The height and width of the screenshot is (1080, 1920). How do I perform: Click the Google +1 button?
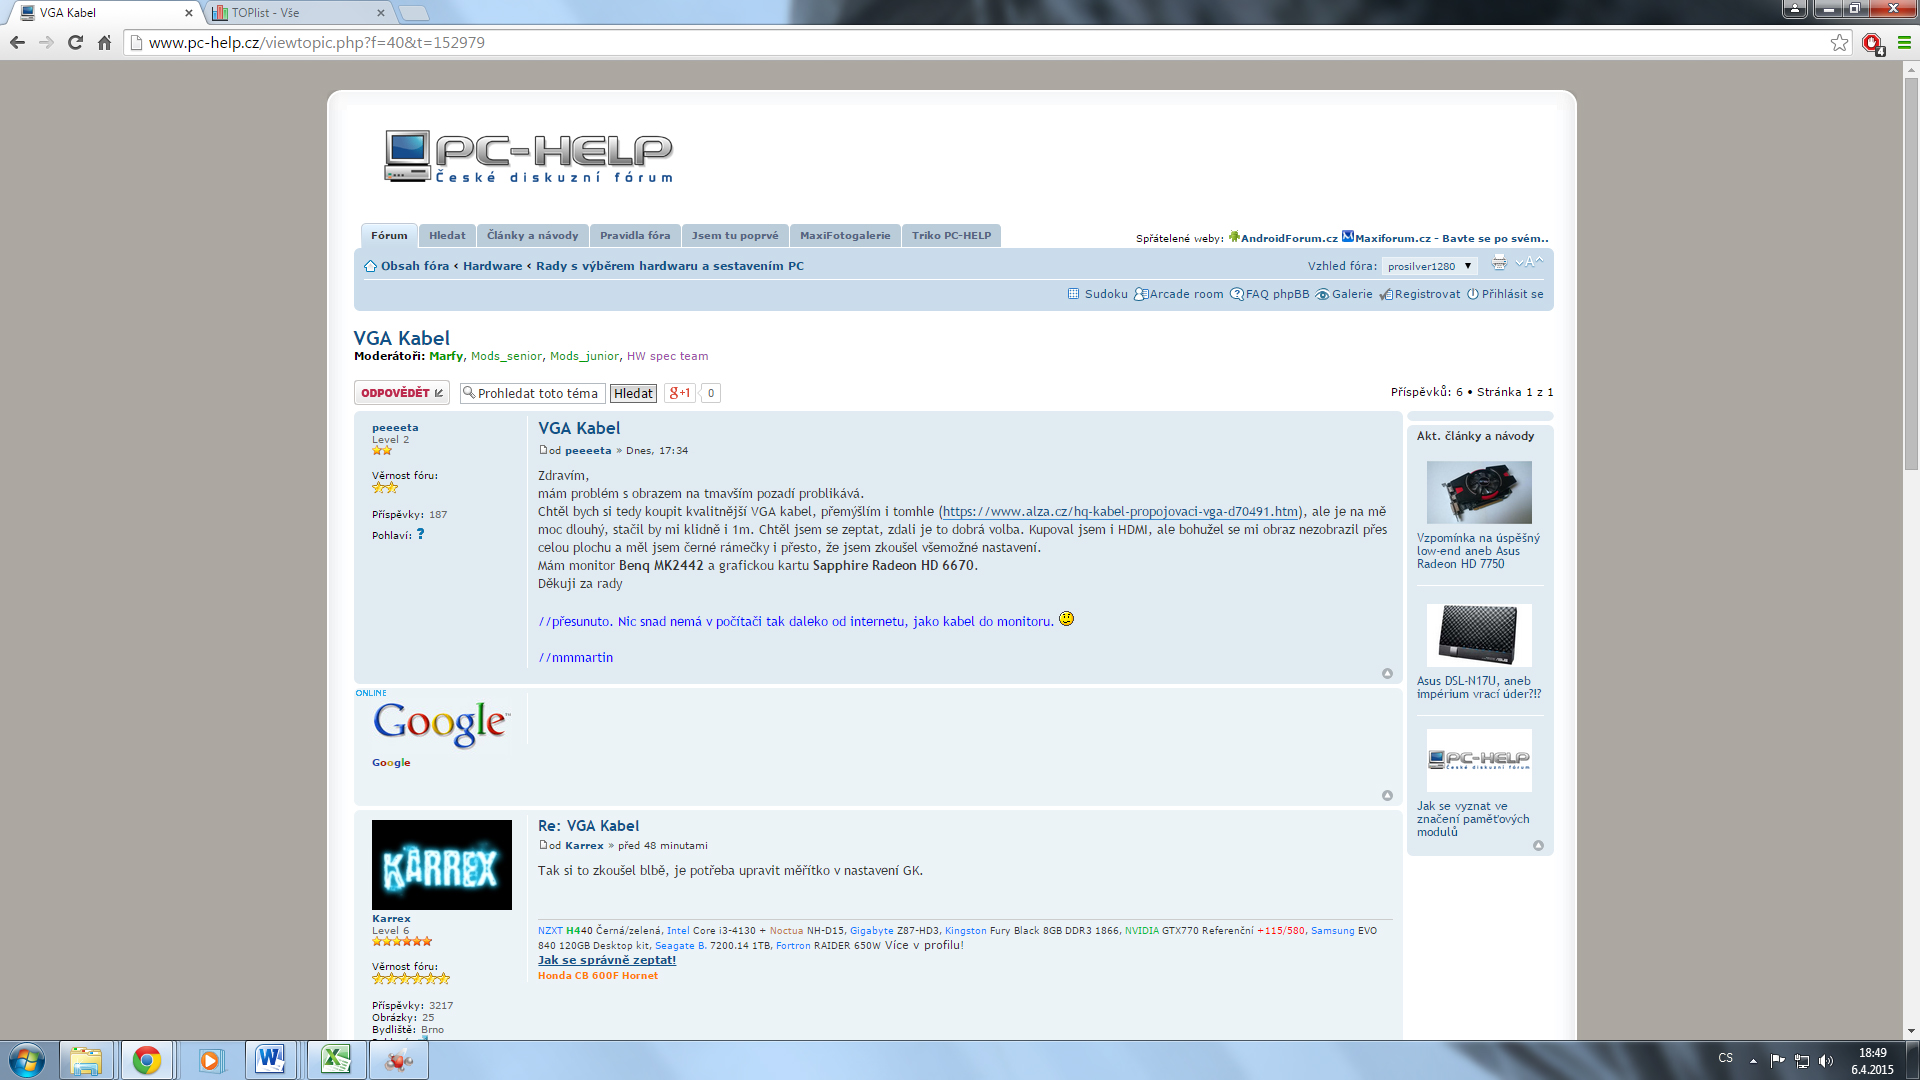click(x=680, y=393)
